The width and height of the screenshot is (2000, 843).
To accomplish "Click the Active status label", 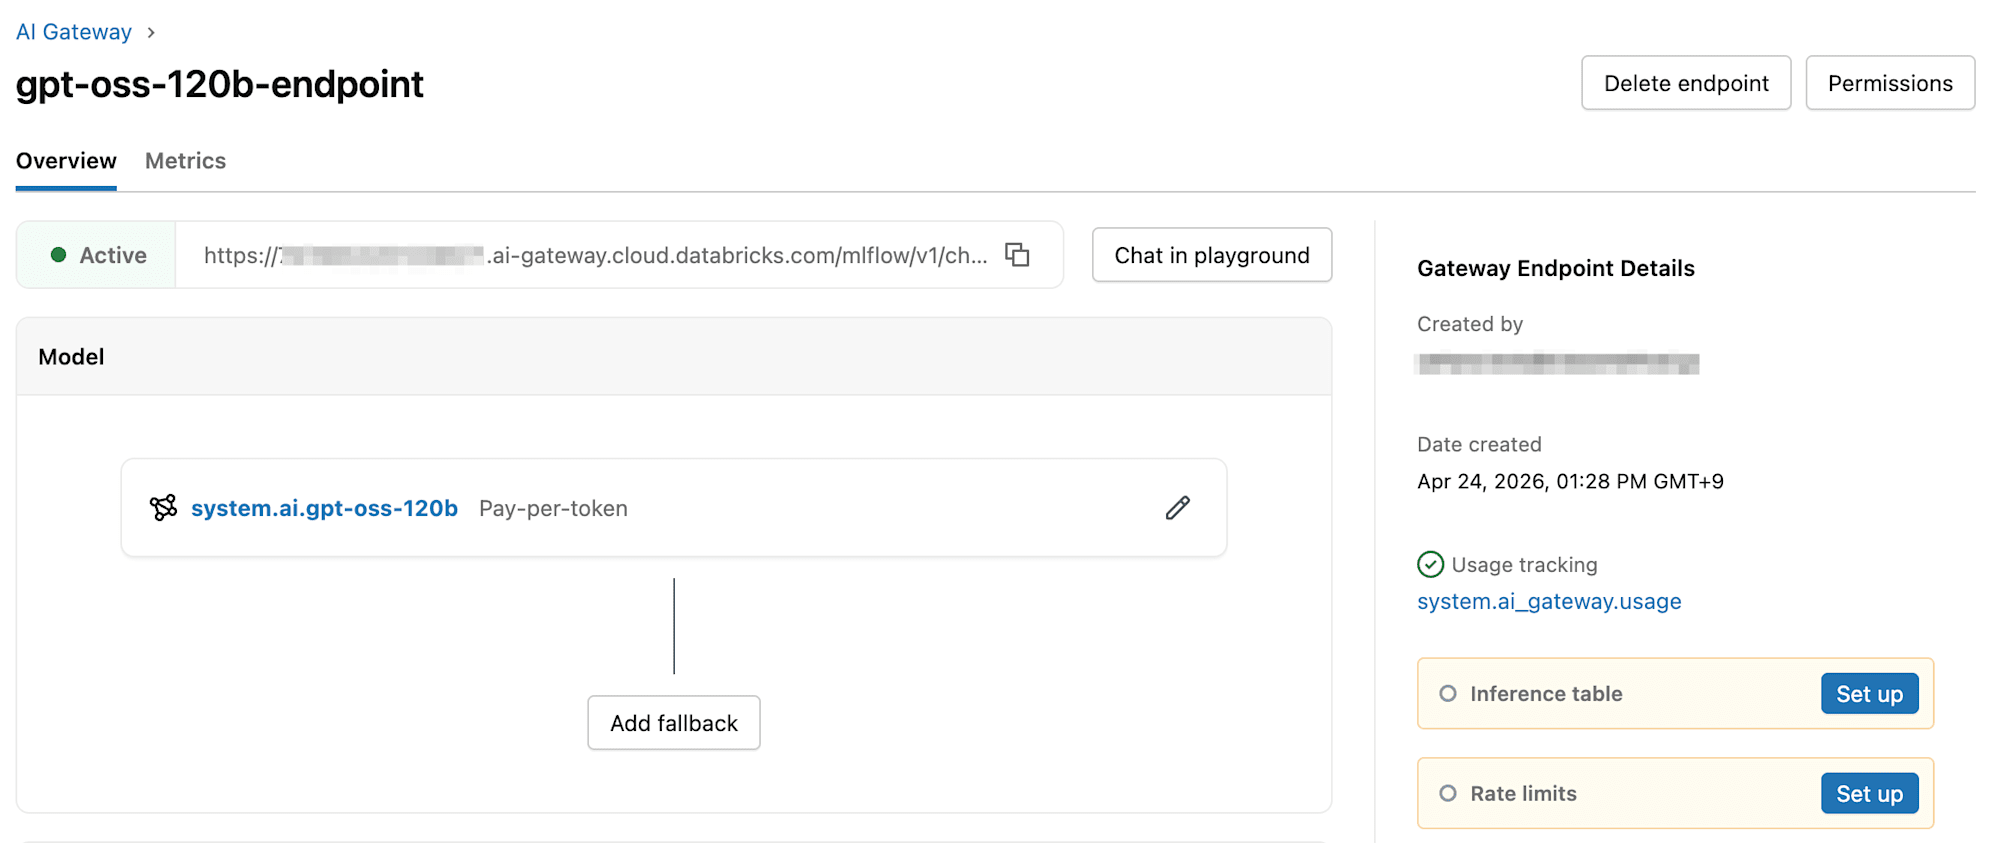I will [x=113, y=255].
